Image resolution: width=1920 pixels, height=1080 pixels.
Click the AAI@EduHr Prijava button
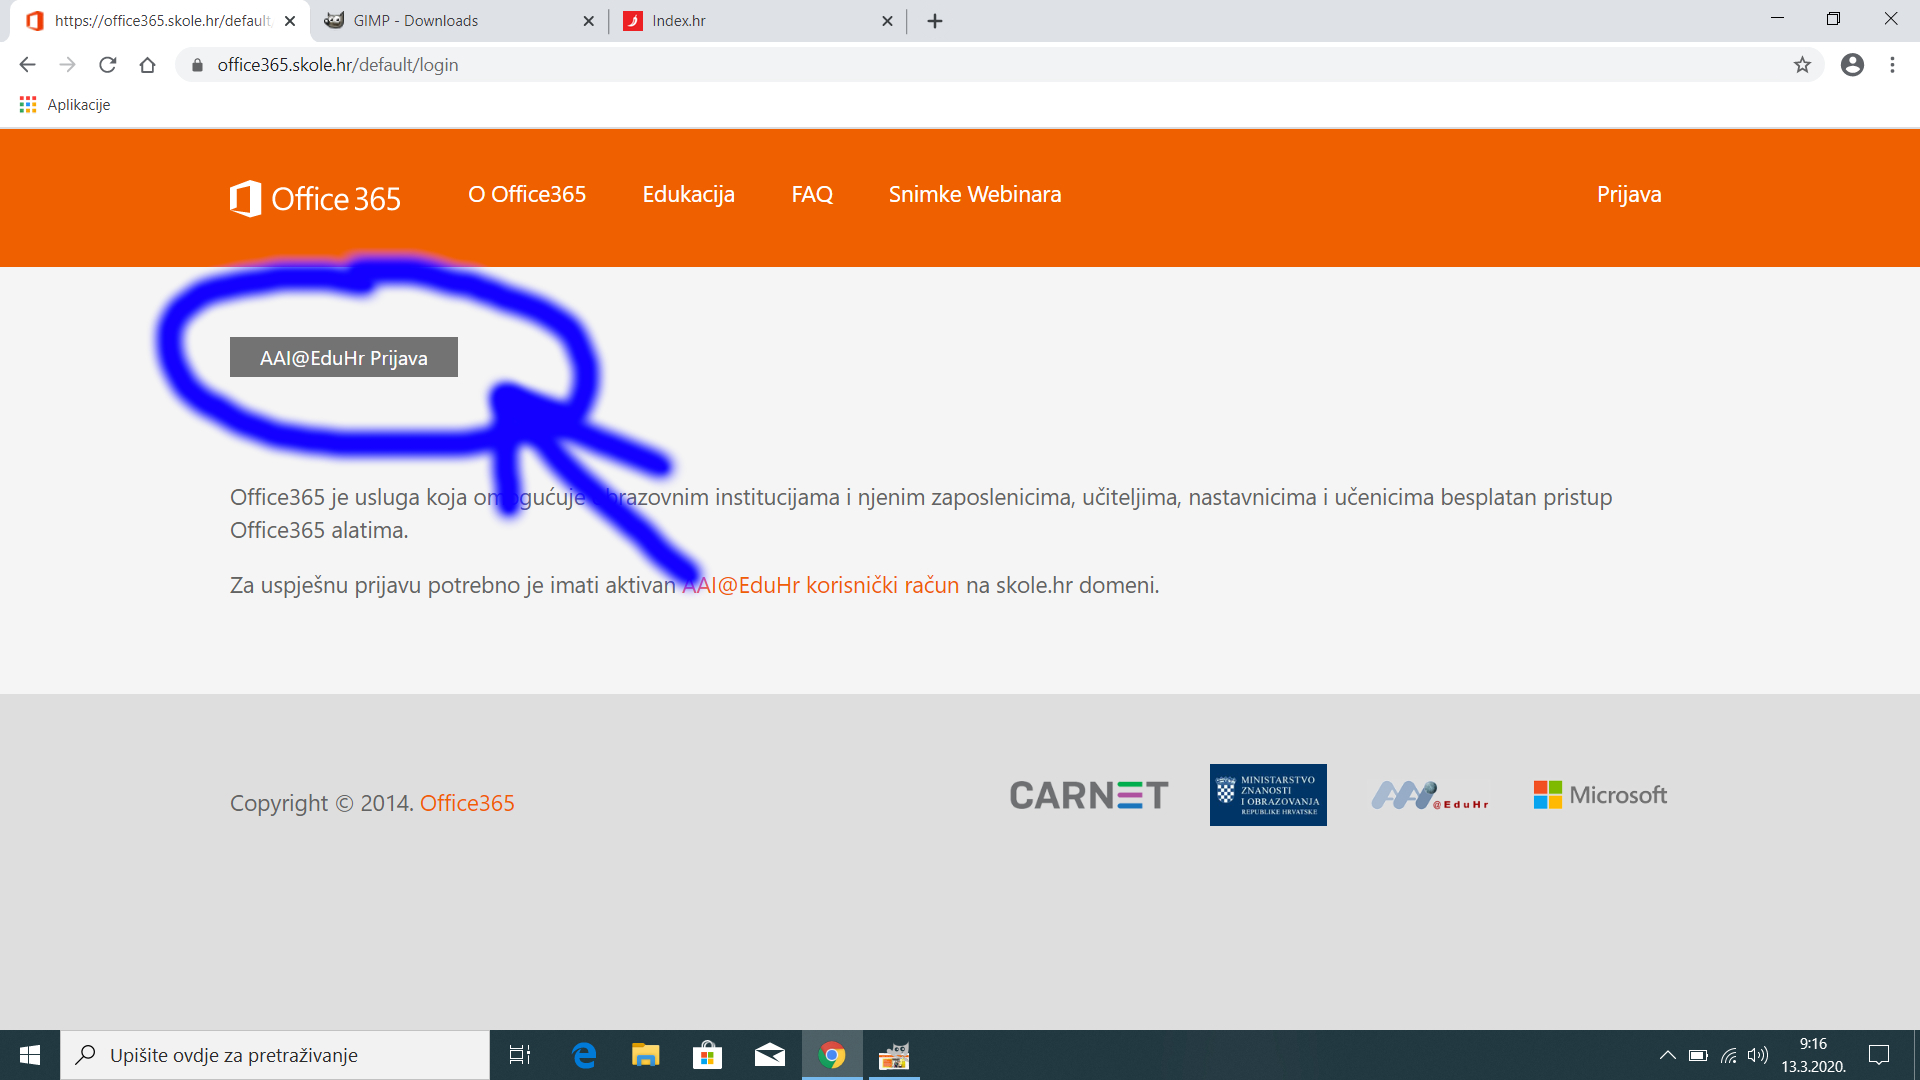pyautogui.click(x=344, y=357)
